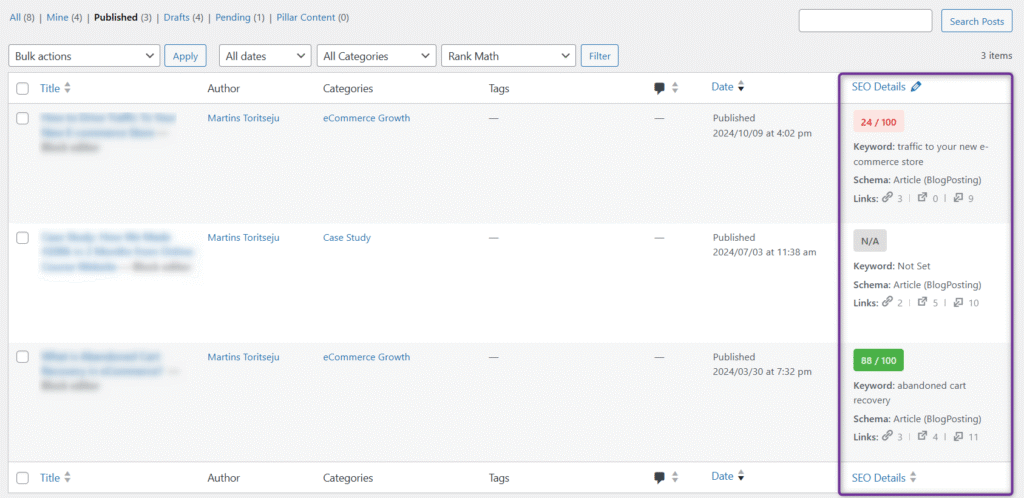Click the external links icon for 88/100 post
The height and width of the screenshot is (498, 1024).
click(x=922, y=436)
